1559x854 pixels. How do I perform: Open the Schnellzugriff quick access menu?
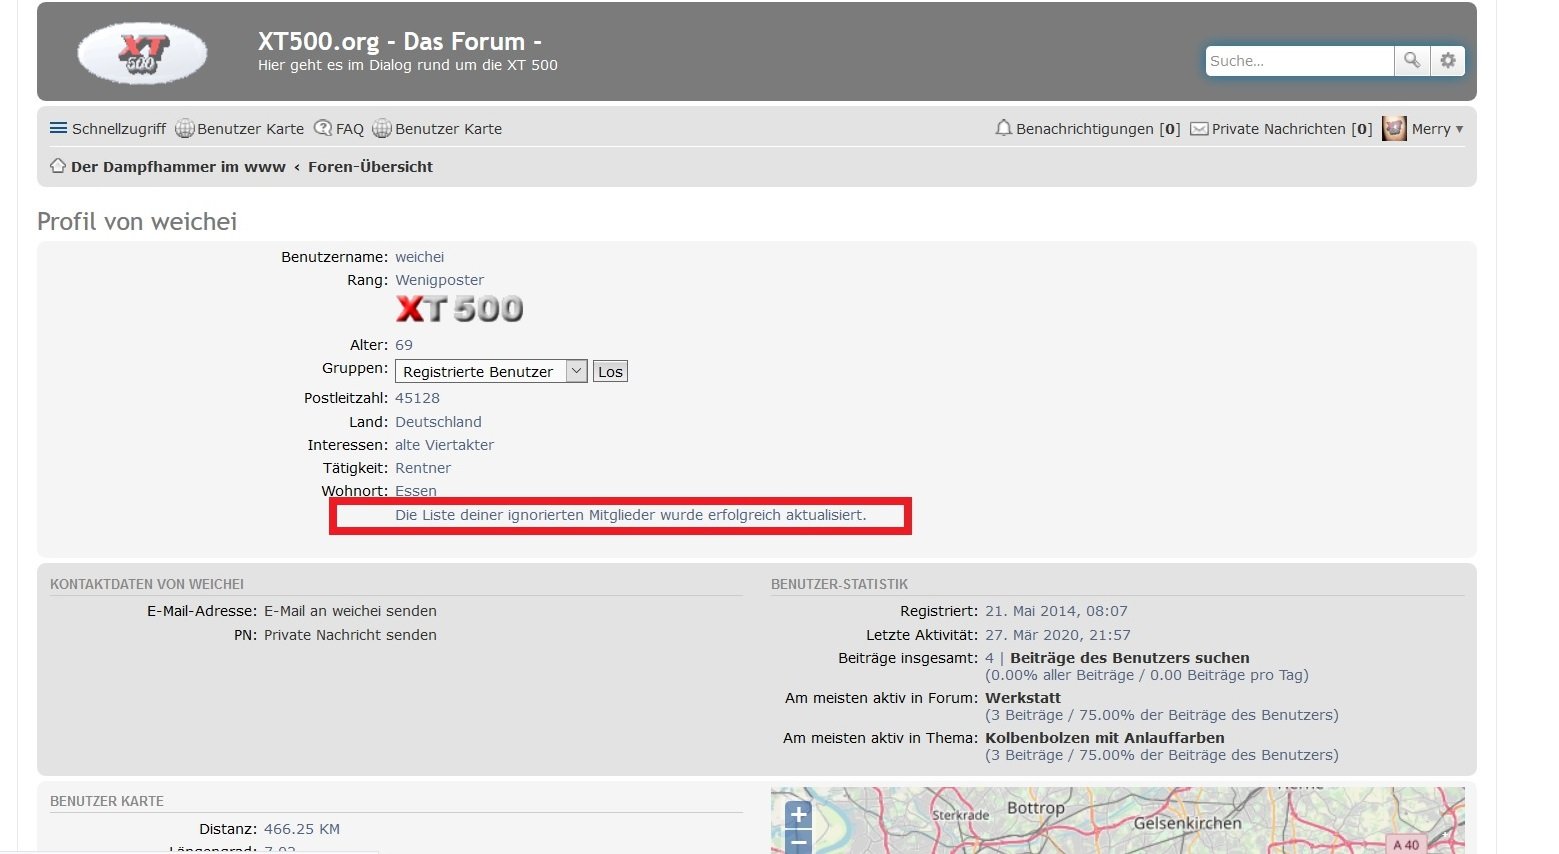pos(108,129)
